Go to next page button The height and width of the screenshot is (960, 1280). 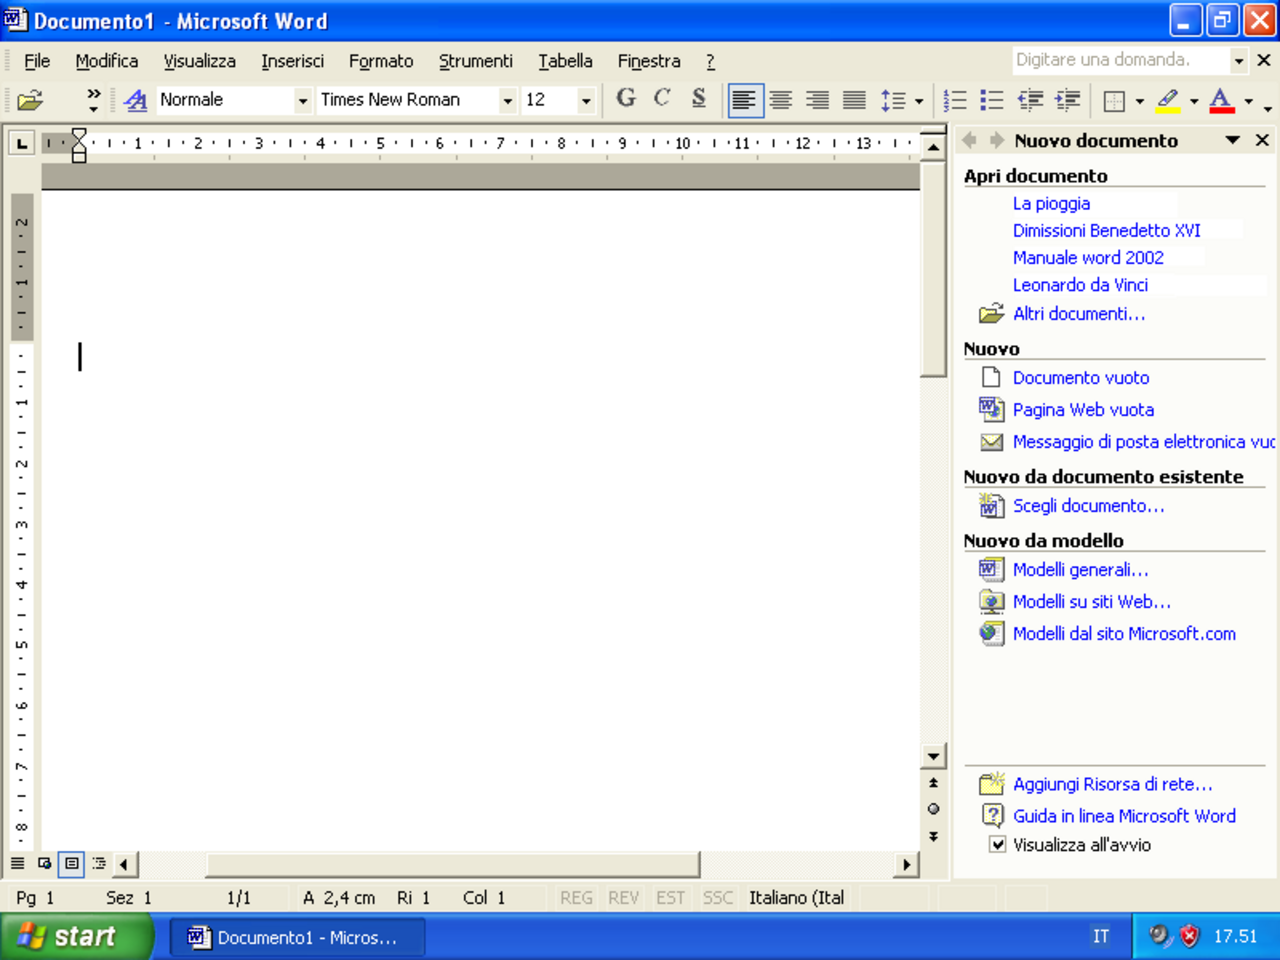coord(933,836)
